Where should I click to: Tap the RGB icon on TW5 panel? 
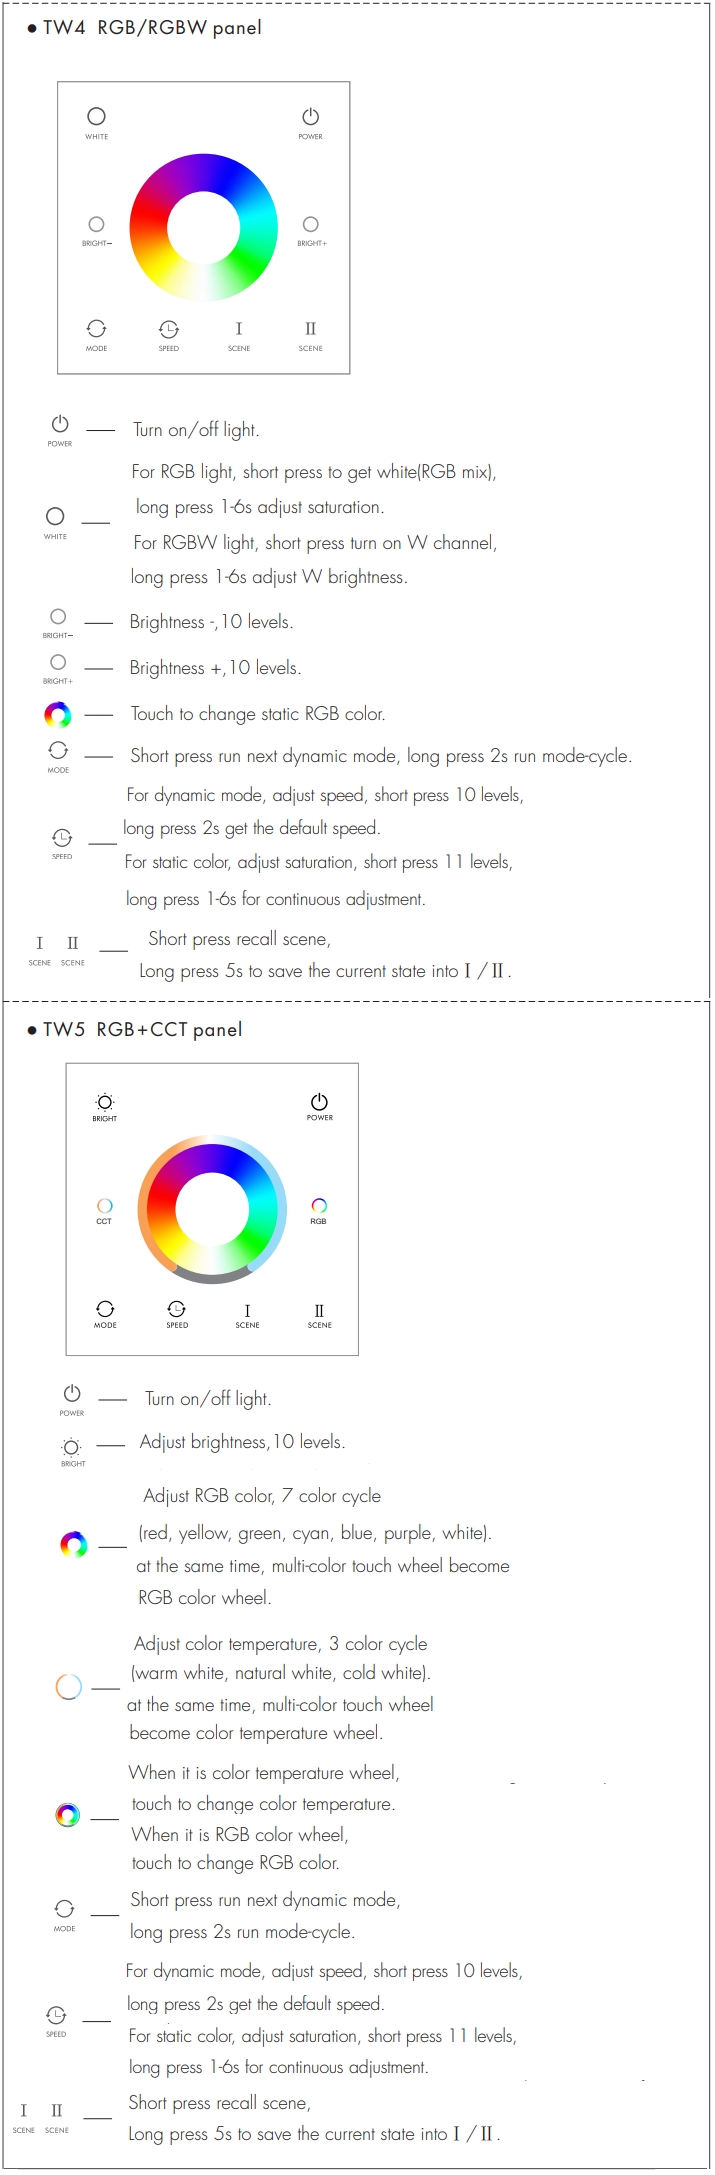pos(319,1206)
